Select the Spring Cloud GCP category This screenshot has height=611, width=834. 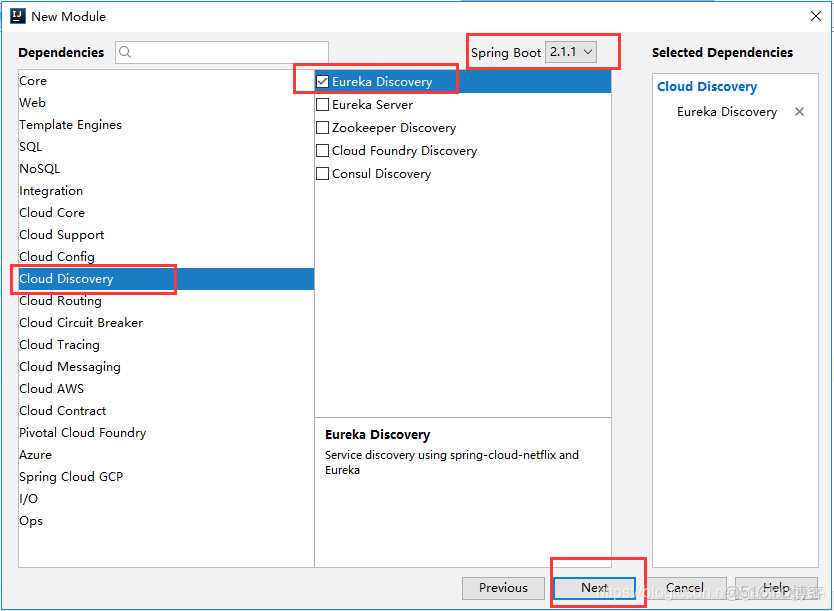71,477
